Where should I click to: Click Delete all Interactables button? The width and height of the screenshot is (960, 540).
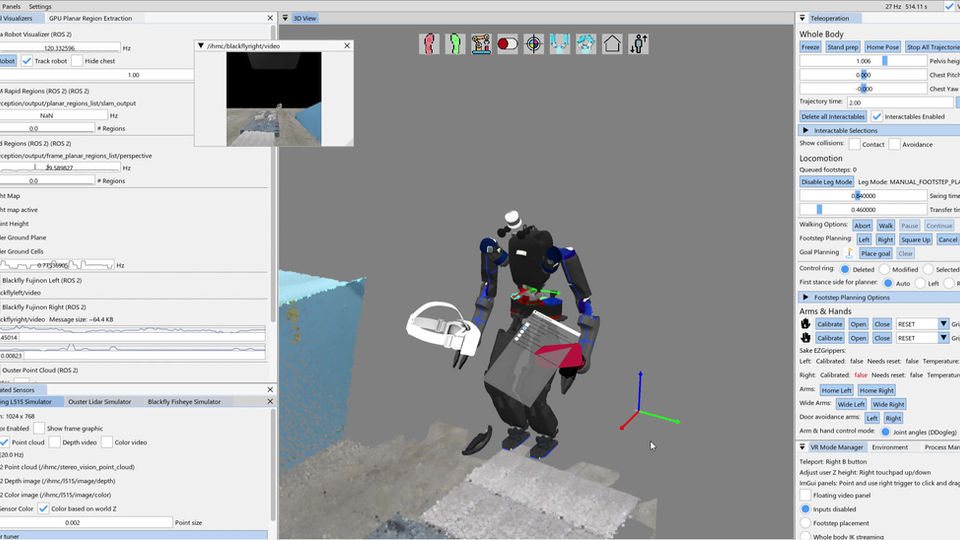[833, 116]
